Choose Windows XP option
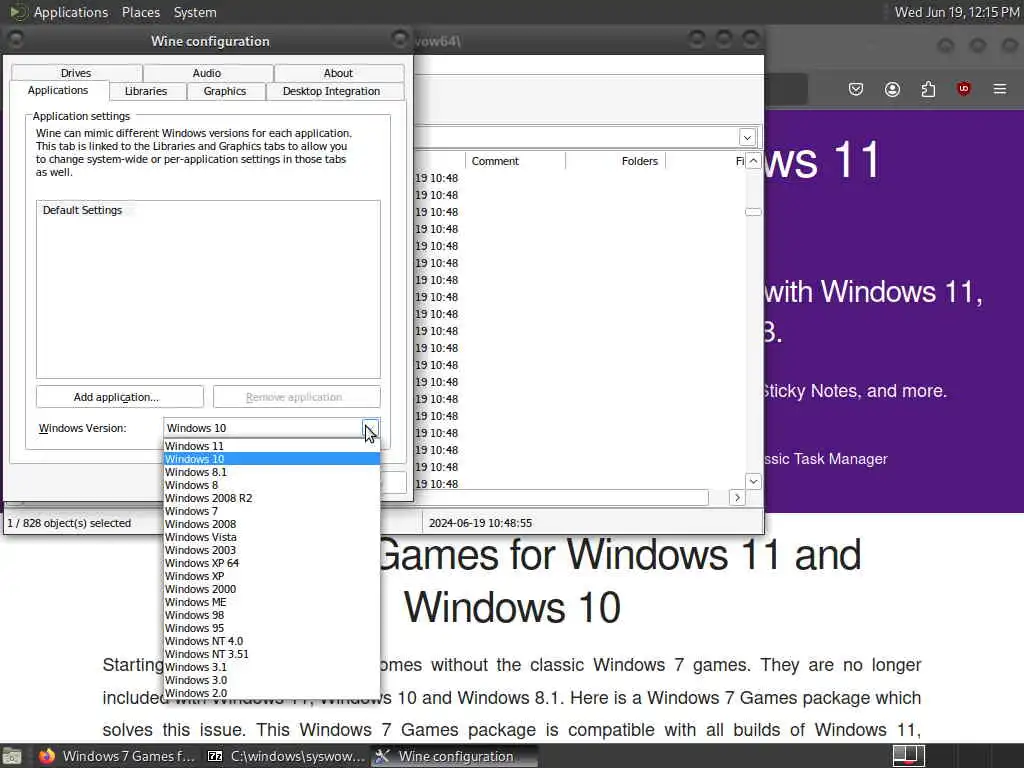Screen dimensions: 1024x768 tap(271, 576)
